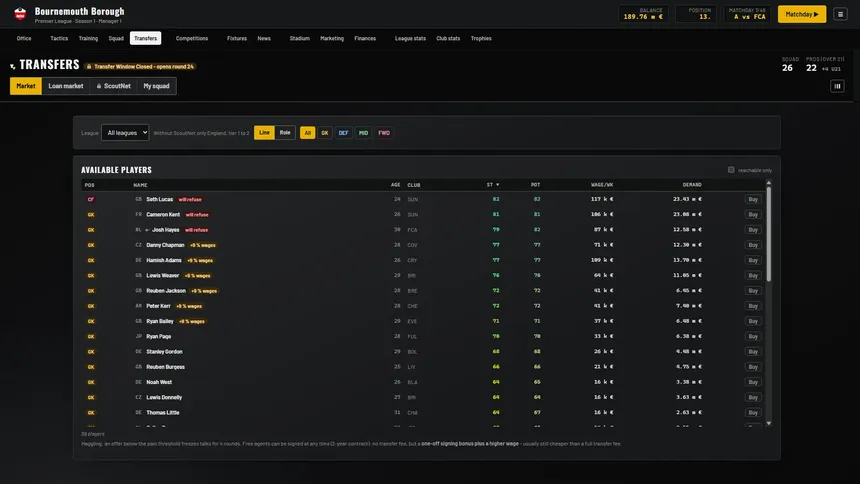
Task: Click the CF position badge for Seth Lucas
Action: point(91,199)
